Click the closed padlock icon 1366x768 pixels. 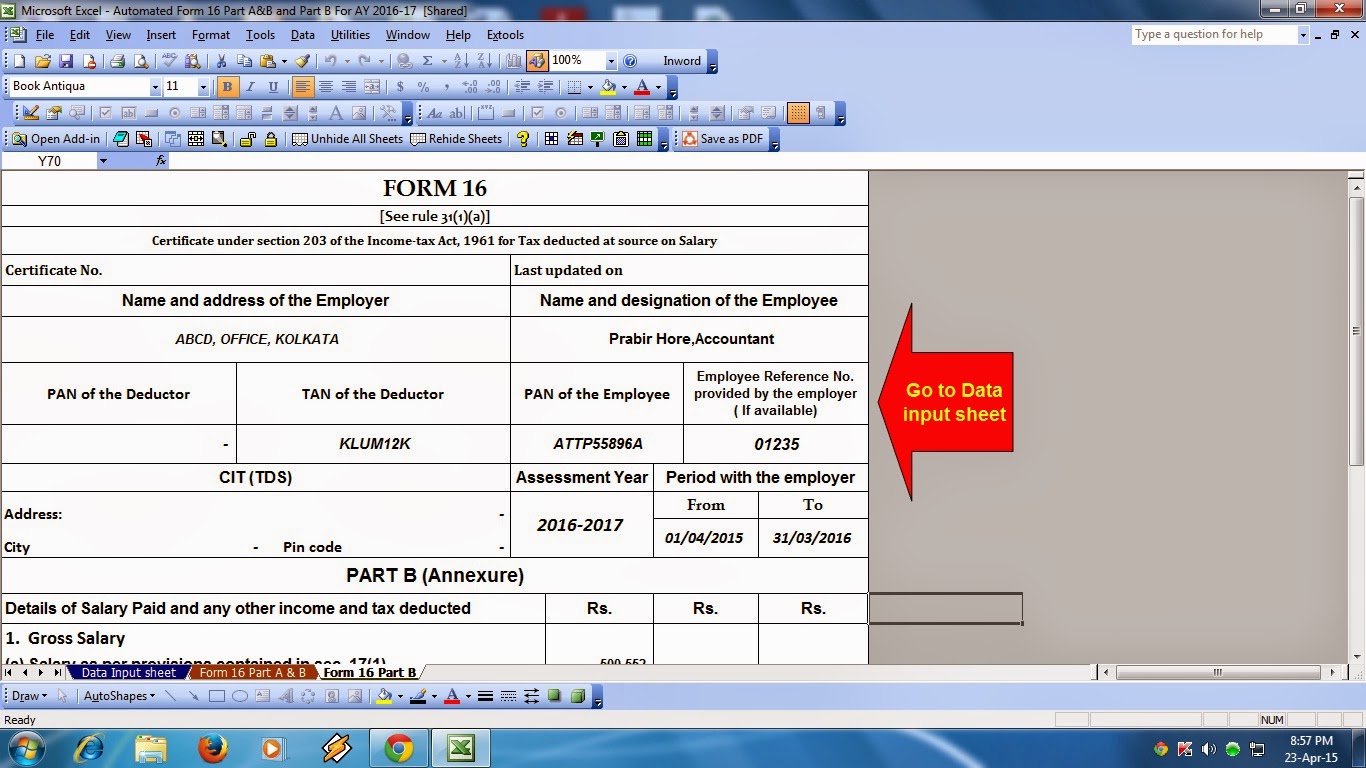click(271, 139)
